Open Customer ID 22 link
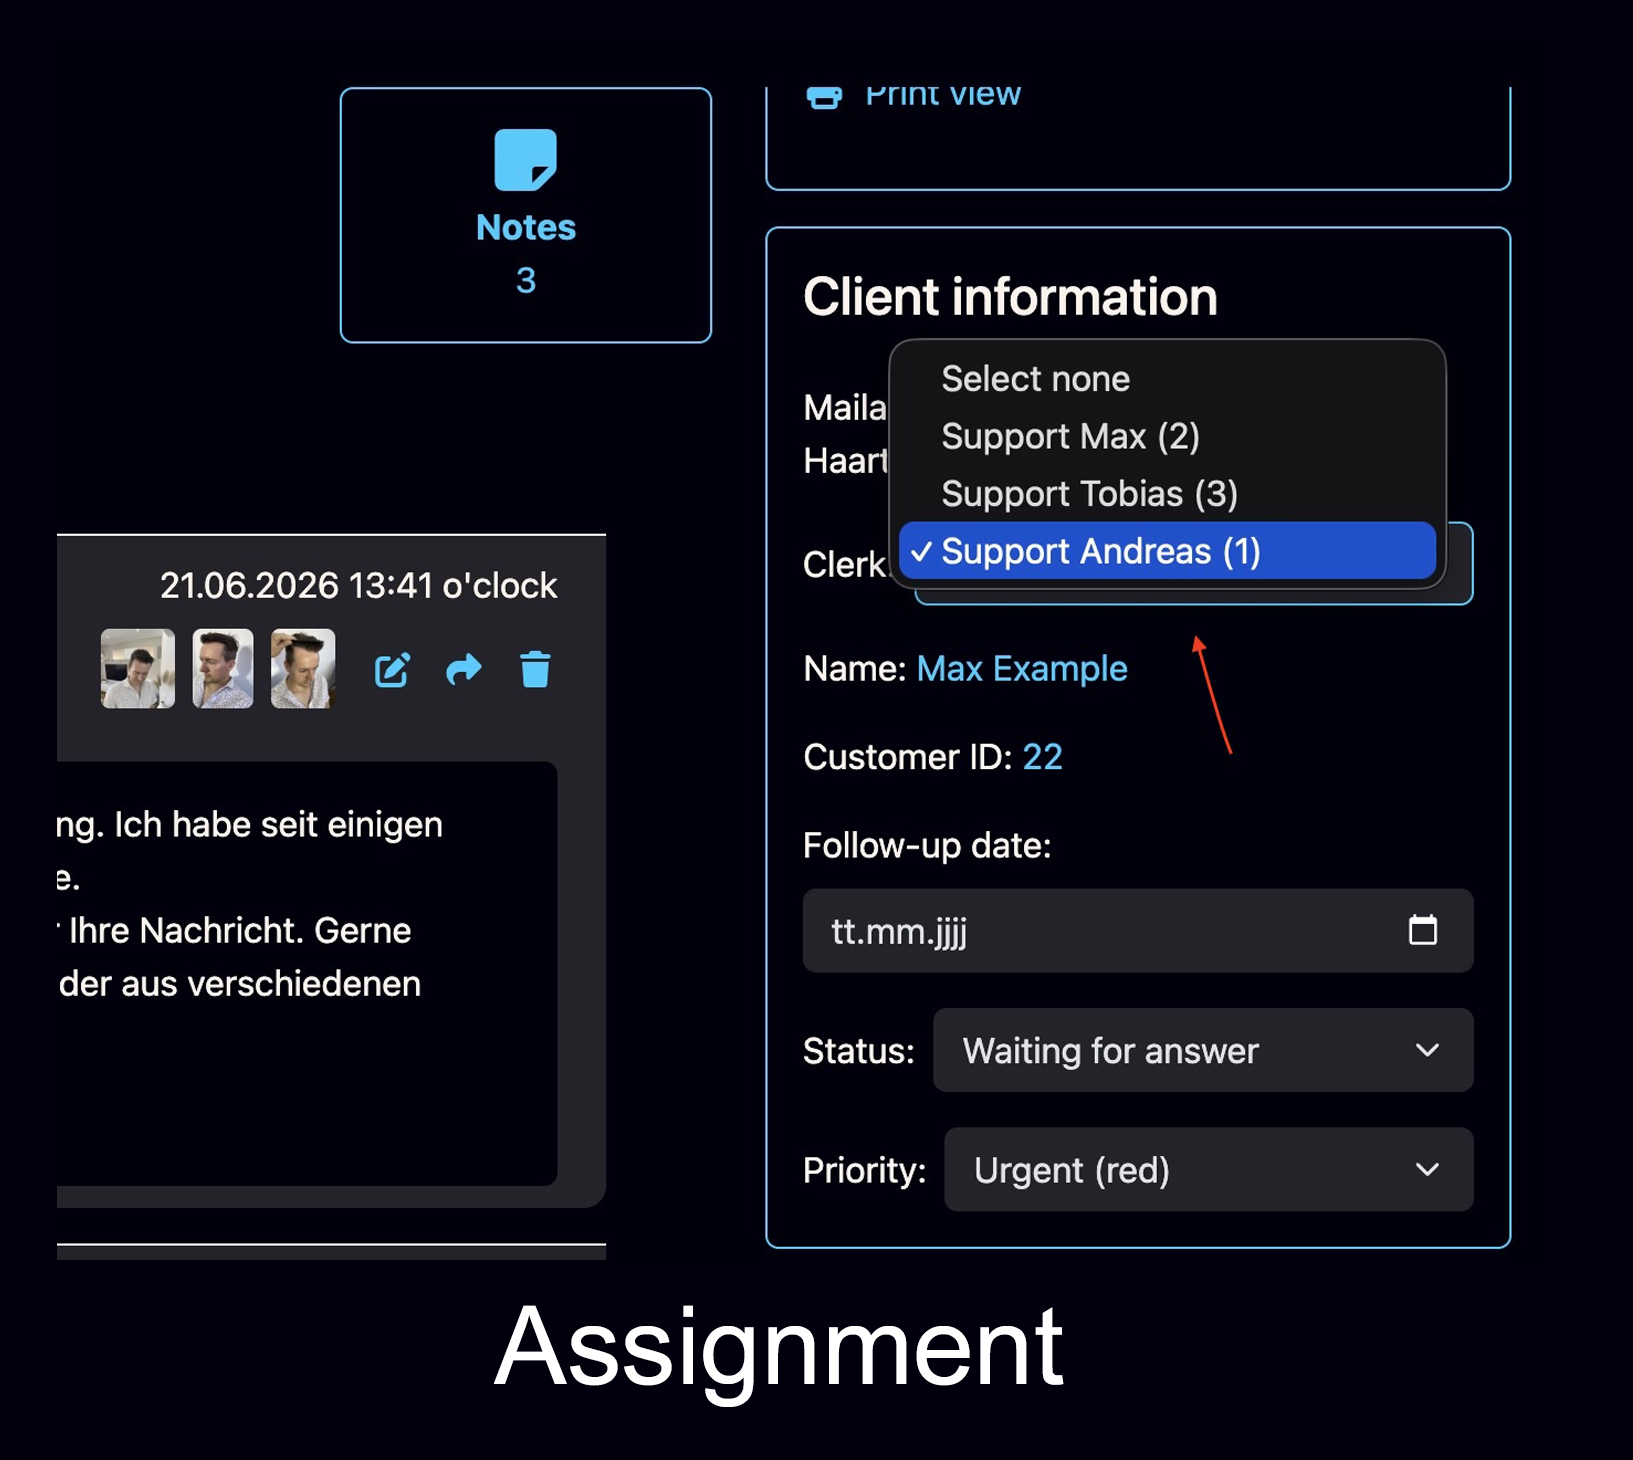The width and height of the screenshot is (1633, 1460). 1042,757
